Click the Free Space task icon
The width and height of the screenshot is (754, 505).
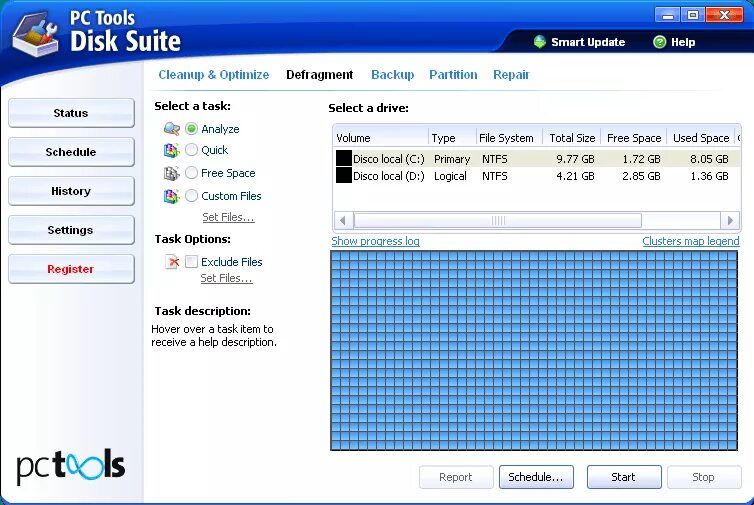point(171,173)
